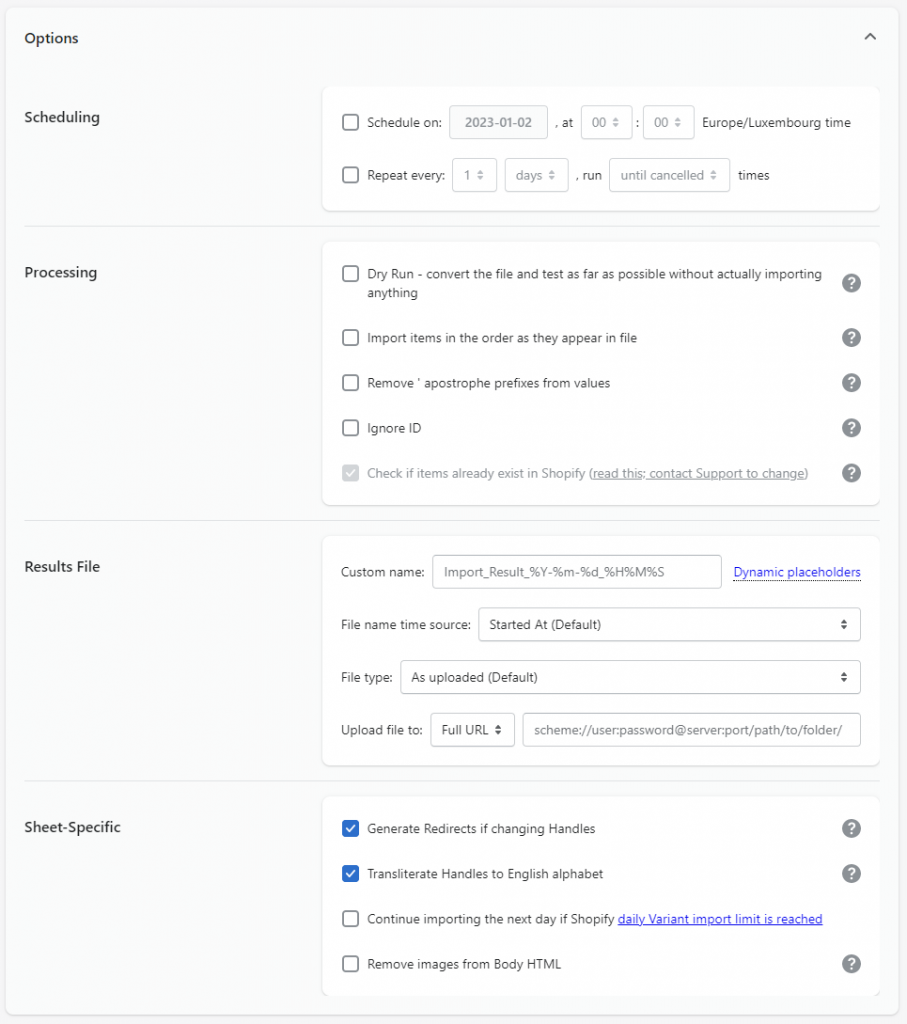Open help for removing apostrophe prefixes

(851, 383)
